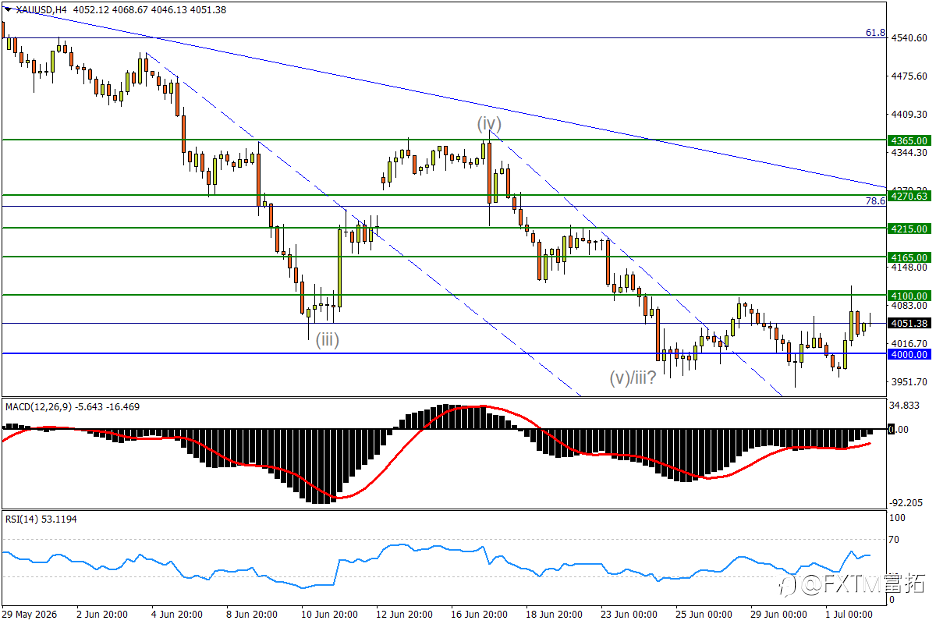Select the XAUUSD,H4 chart title text

(x=41, y=10)
